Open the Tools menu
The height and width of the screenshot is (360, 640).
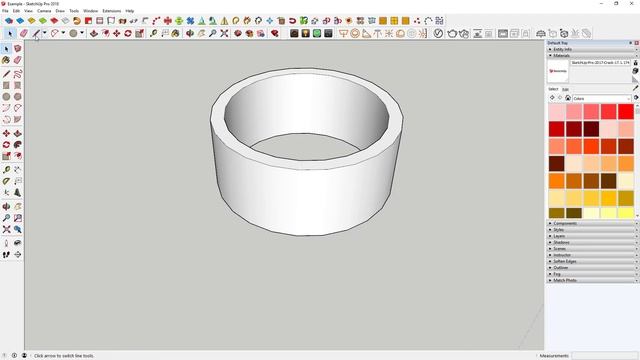click(74, 11)
